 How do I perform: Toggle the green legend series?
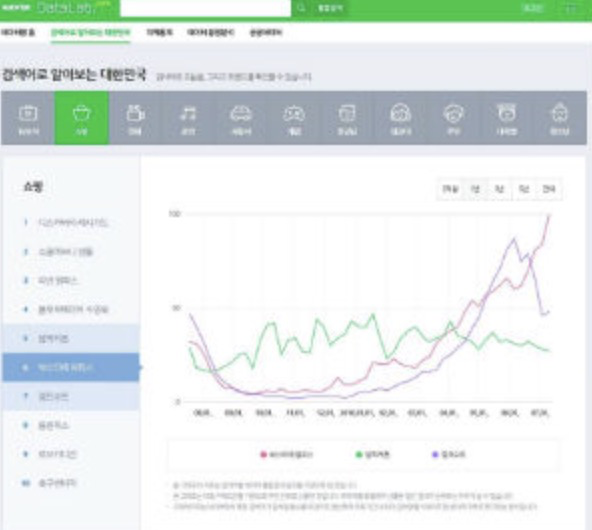[x=372, y=455]
